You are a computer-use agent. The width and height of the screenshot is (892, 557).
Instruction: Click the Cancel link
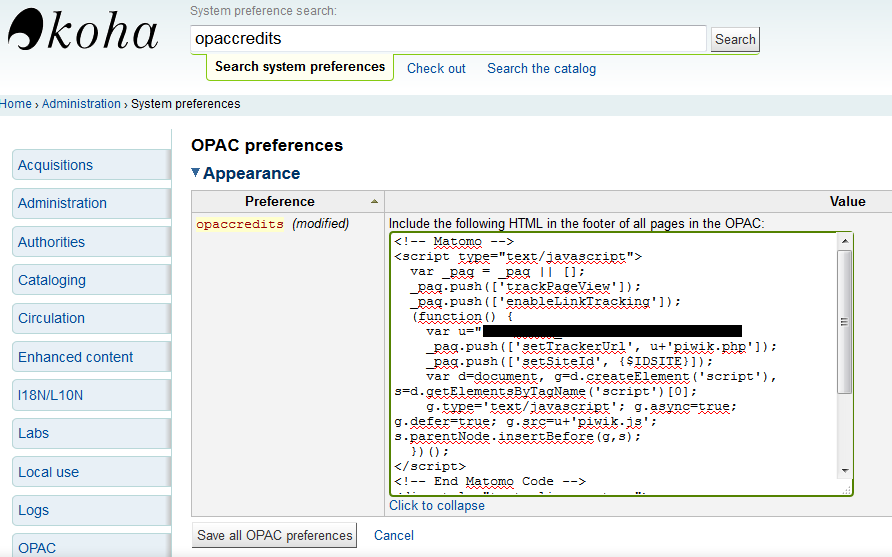394,535
